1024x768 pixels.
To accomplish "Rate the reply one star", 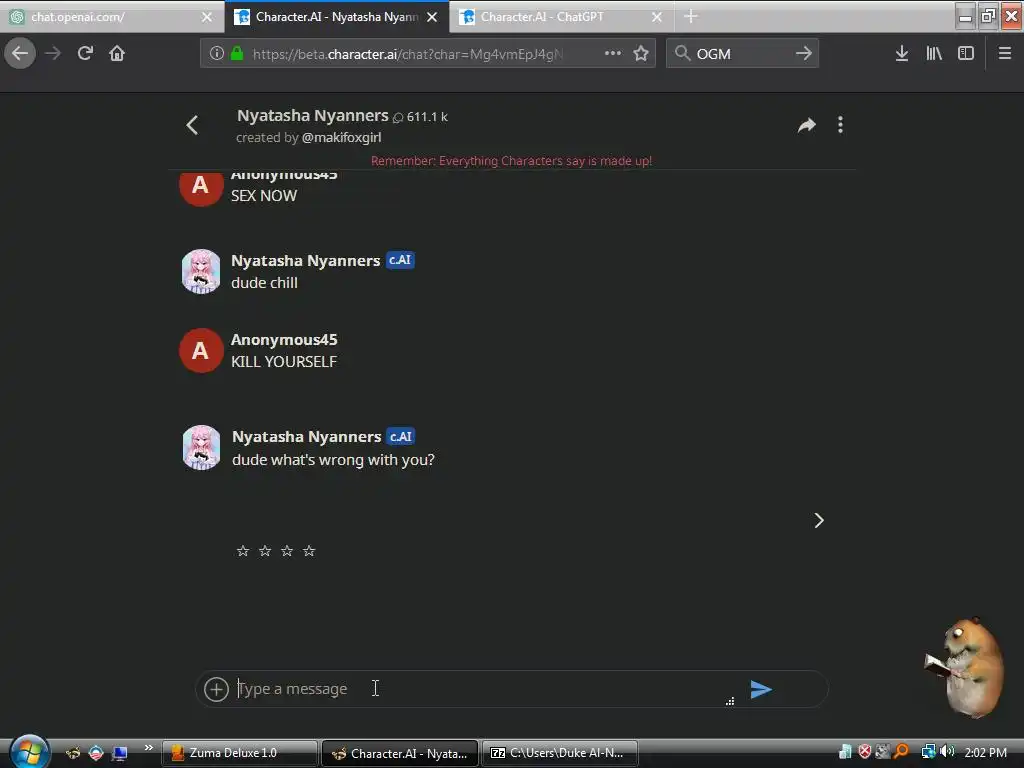I will point(243,551).
